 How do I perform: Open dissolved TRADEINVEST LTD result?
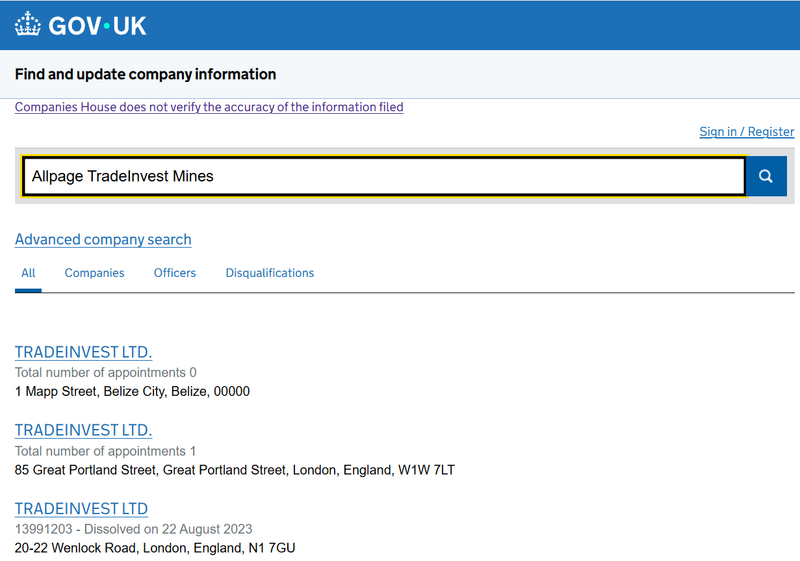pos(81,508)
